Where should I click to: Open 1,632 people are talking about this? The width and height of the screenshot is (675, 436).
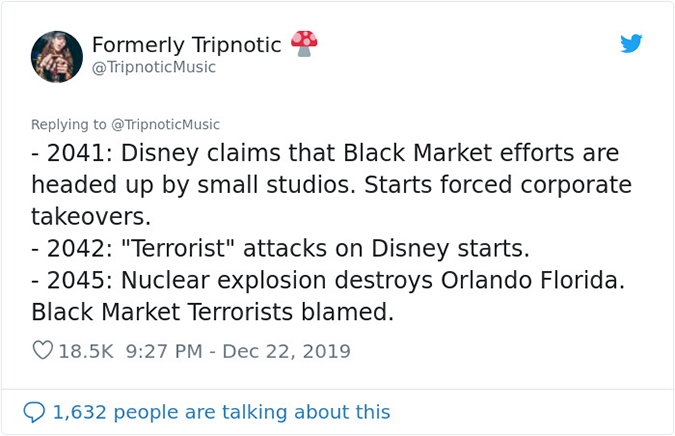coord(221,412)
